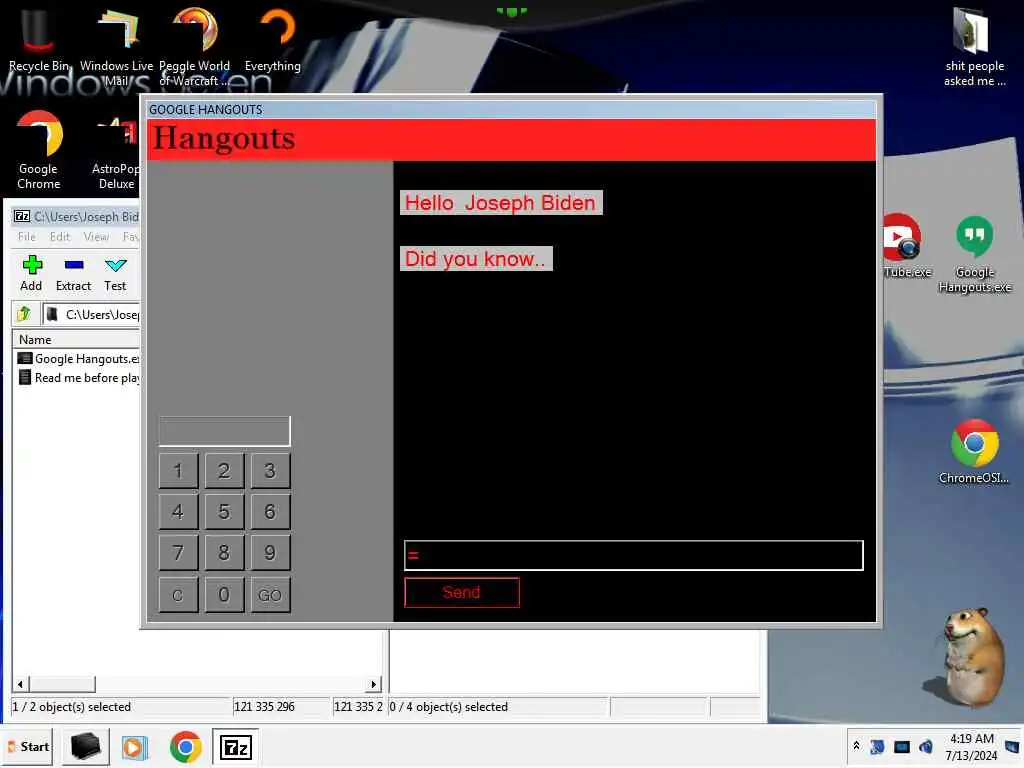Open the 'shit people asked me' folder
The image size is (1024, 768).
click(974, 46)
